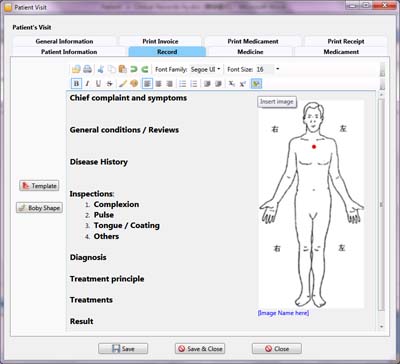Click the insert image toolbar icon
Image resolution: width=400 pixels, height=364 pixels.
(256, 83)
